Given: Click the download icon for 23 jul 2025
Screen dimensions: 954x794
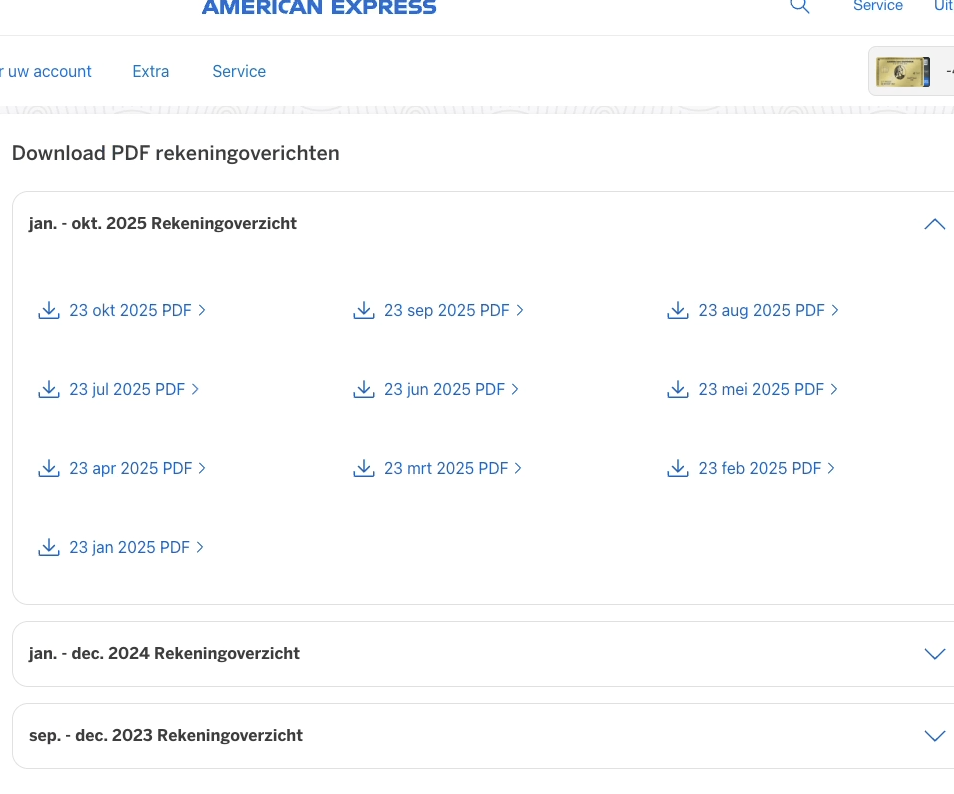Looking at the screenshot, I should tap(49, 389).
